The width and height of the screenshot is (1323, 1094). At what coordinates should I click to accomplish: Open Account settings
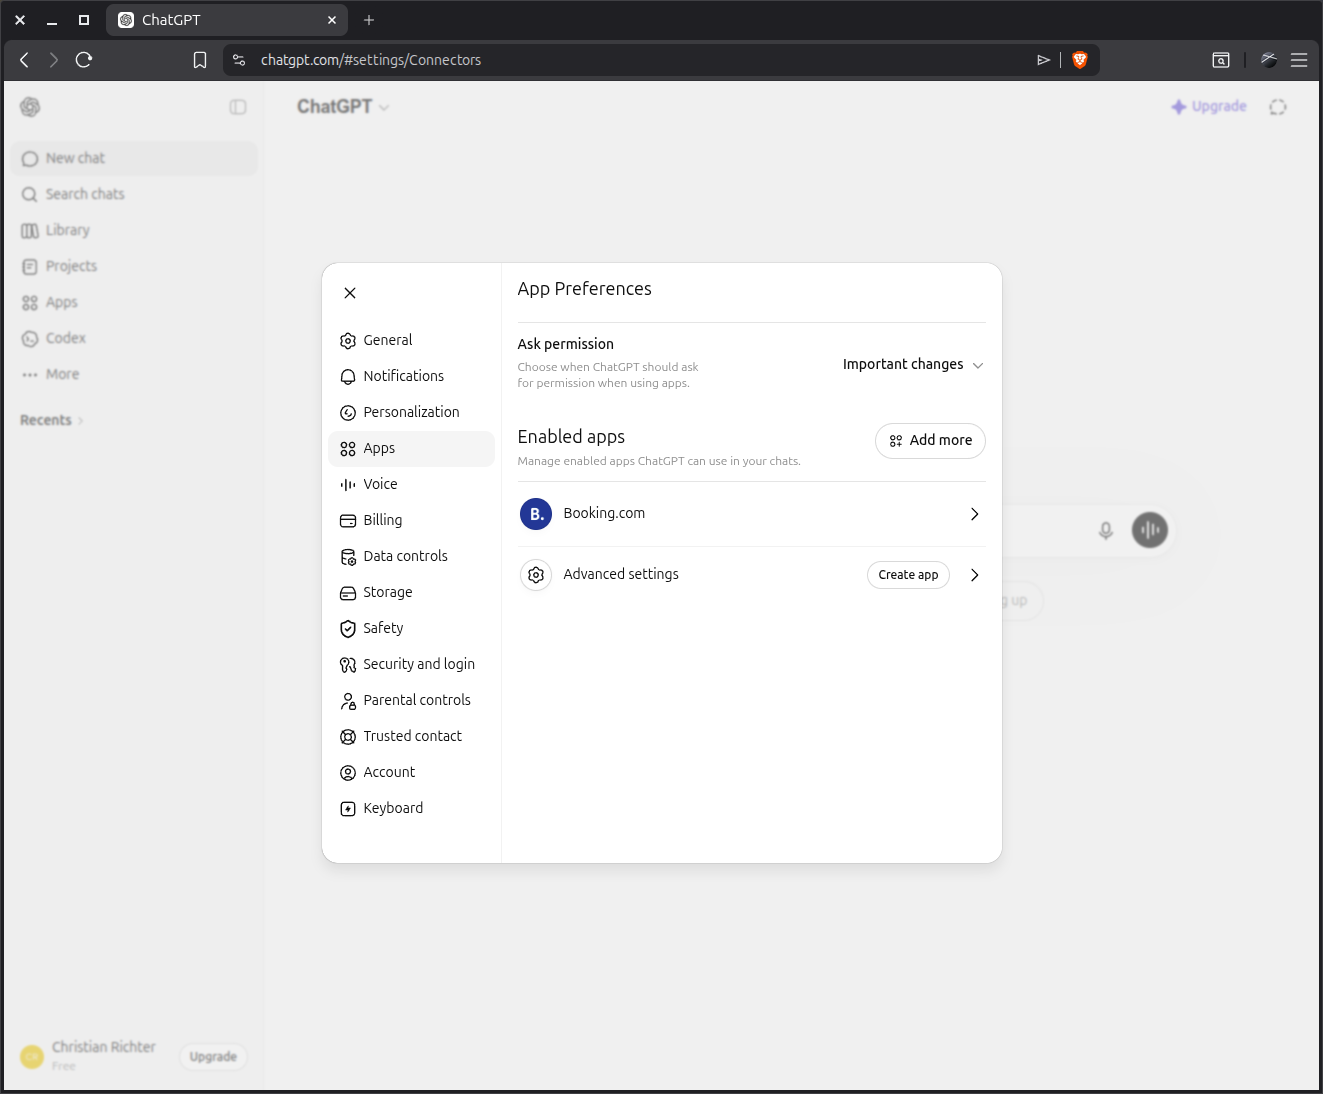coord(411,772)
